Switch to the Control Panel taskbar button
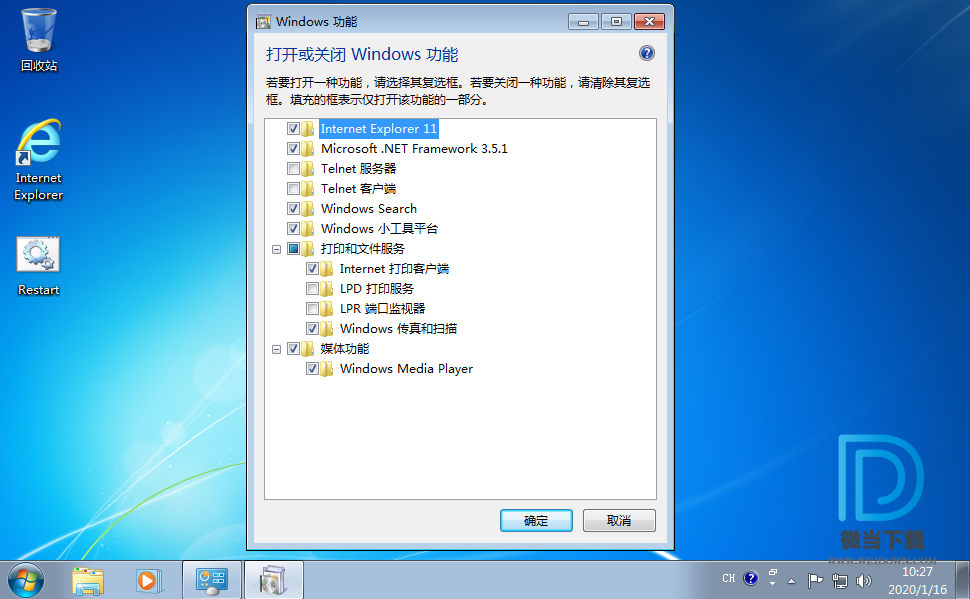Viewport: 970px width, 599px height. (212, 580)
